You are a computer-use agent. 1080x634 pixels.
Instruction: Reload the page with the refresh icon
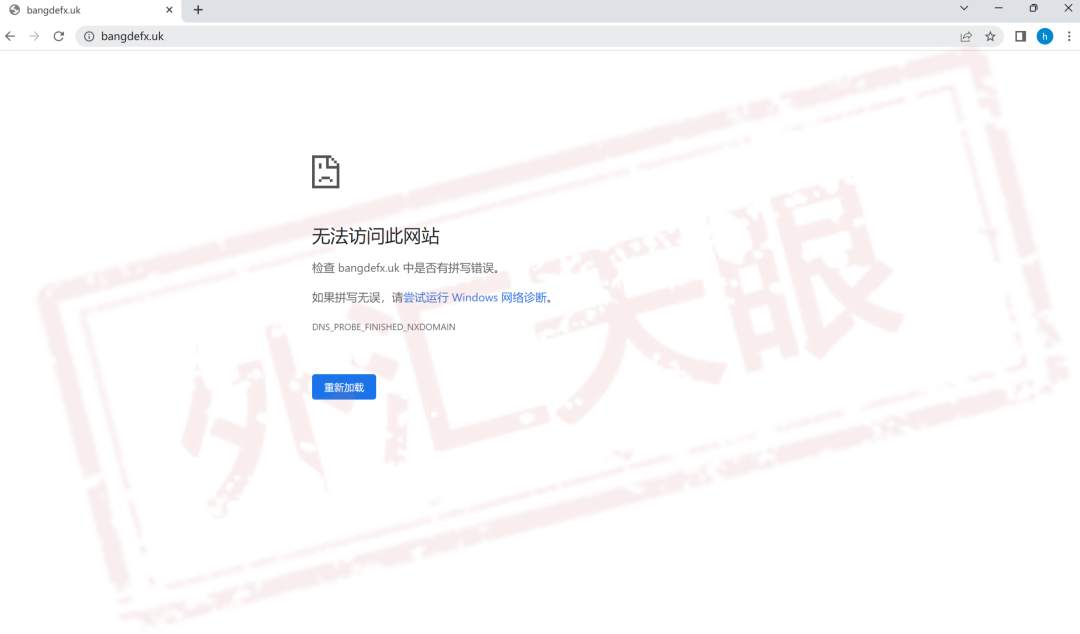point(59,37)
